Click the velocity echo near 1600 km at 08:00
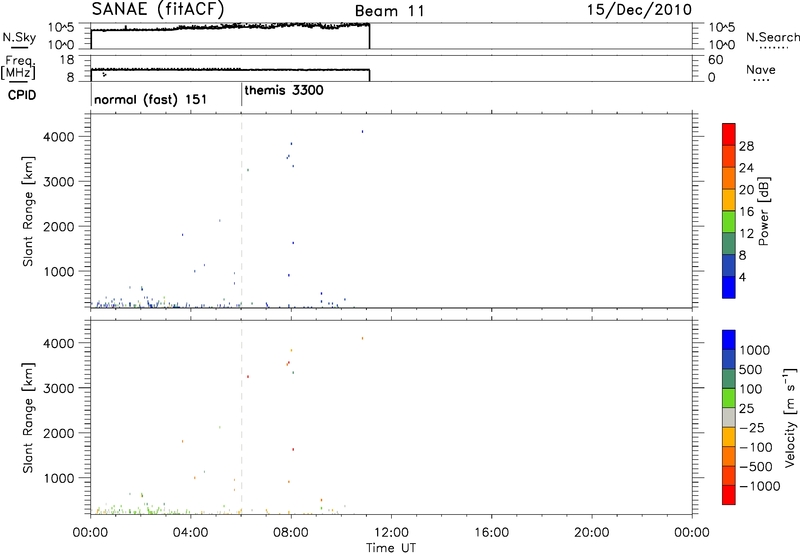800x554 pixels. coord(293,449)
